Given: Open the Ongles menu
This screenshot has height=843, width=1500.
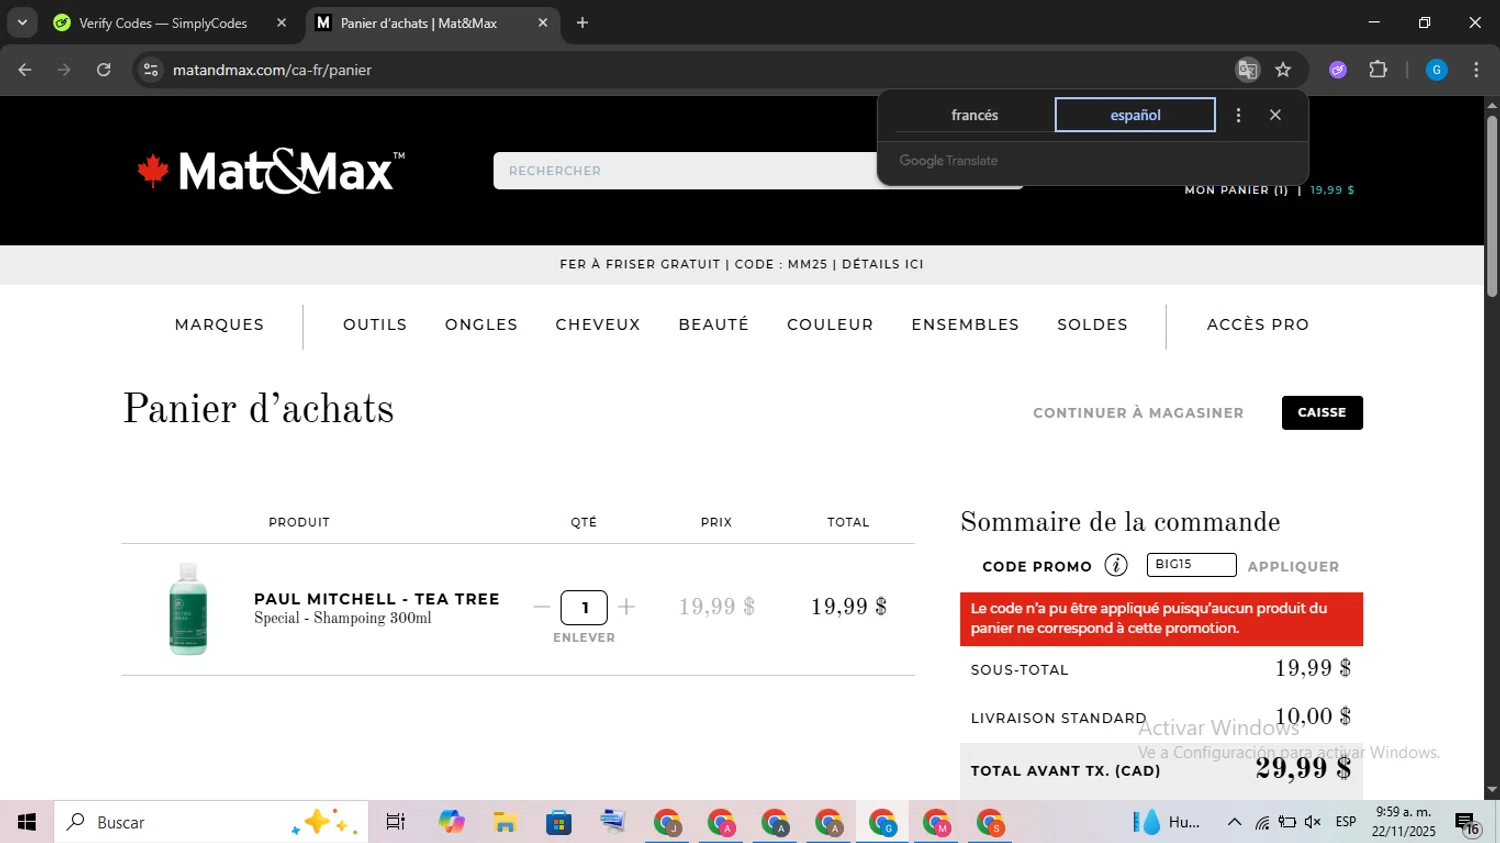Looking at the screenshot, I should point(481,325).
